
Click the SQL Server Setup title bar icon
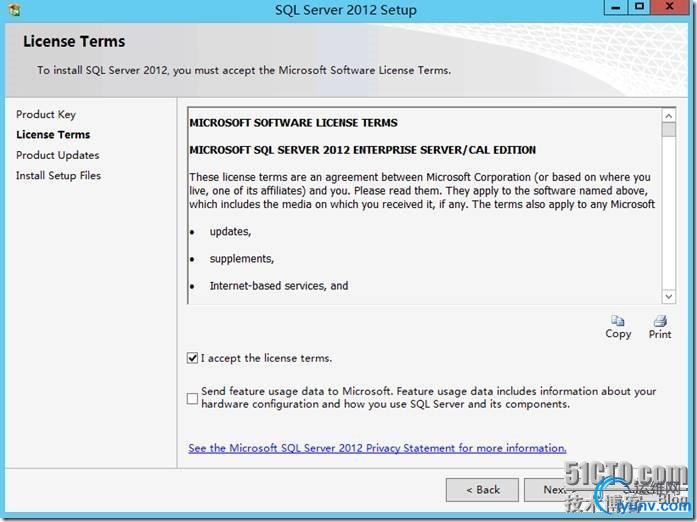(x=14, y=9)
